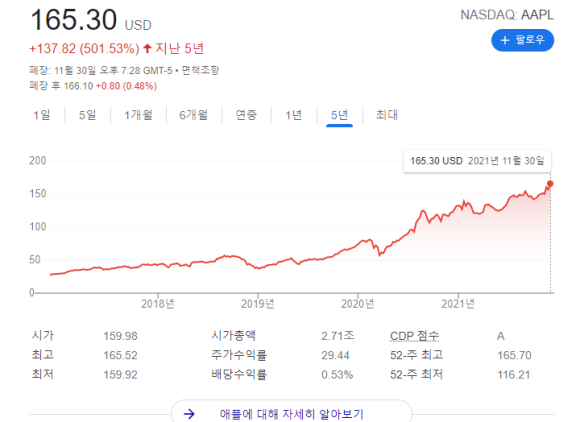580x422 pixels.
Task: Click the 2018년 axis label
Action: pos(158,304)
